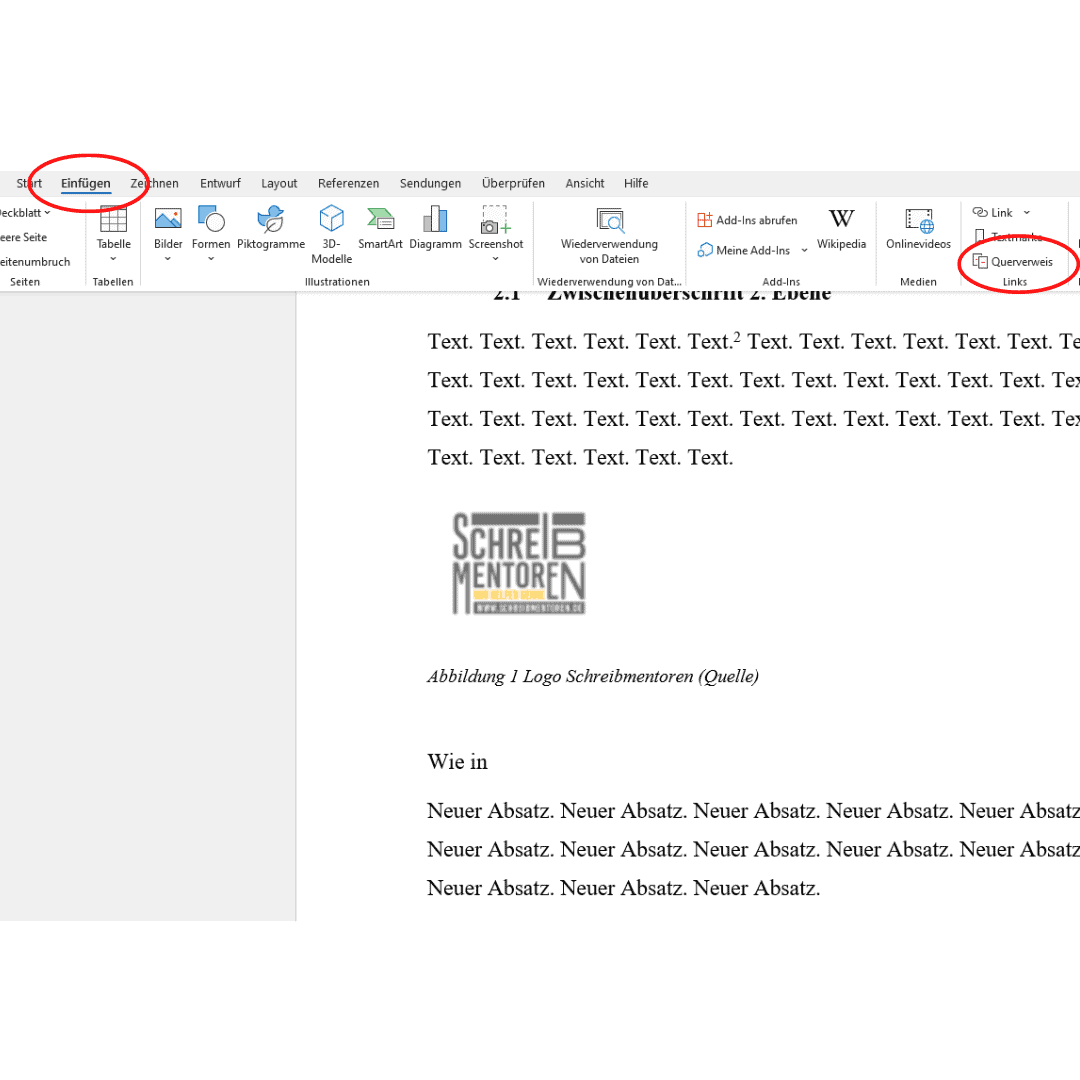Place cursor after 'Wie in'
Image resolution: width=1080 pixels, height=1080 pixels.
pos(488,762)
